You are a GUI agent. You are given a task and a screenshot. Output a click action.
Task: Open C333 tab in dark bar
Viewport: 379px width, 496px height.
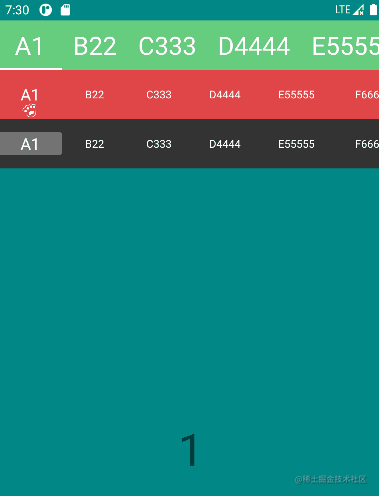pyautogui.click(x=159, y=144)
